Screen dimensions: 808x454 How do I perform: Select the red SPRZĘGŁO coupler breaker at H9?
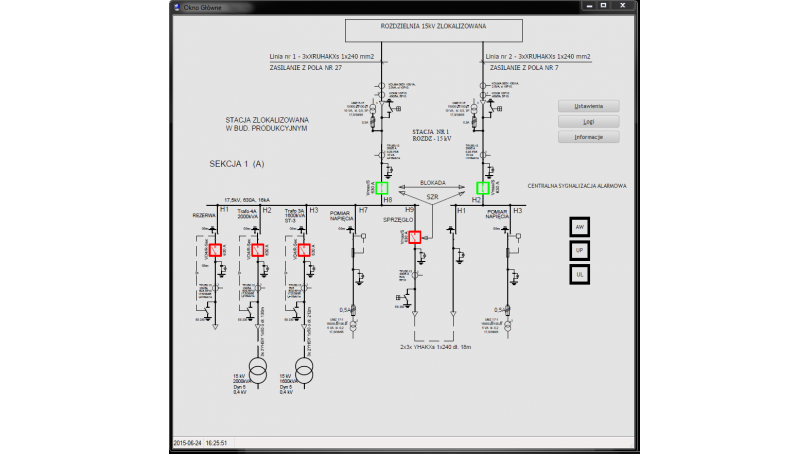pos(415,237)
